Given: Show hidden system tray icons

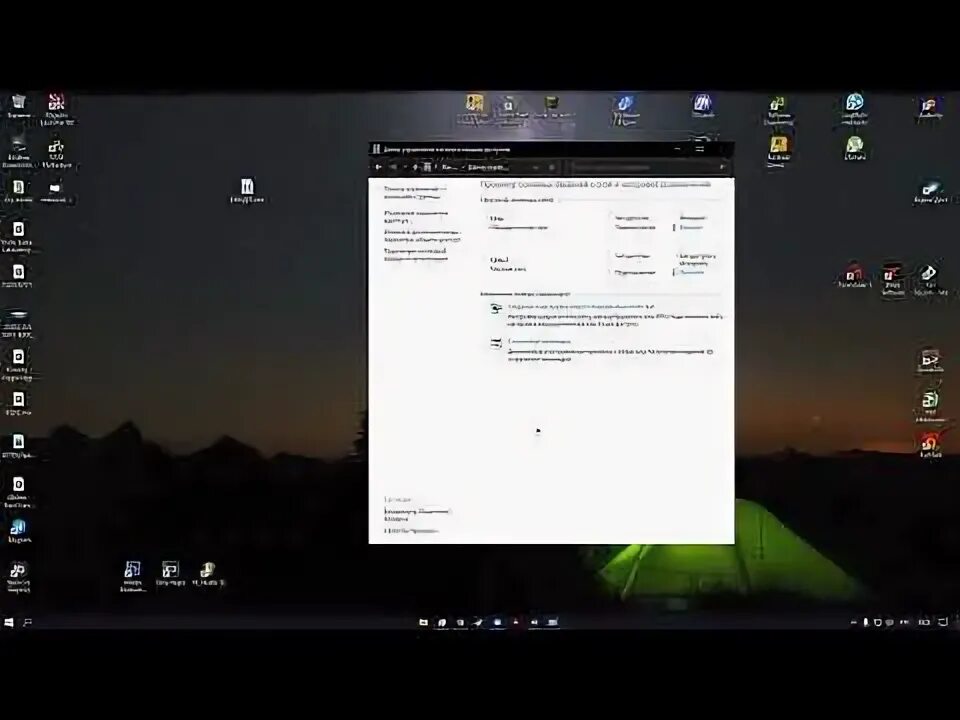Looking at the screenshot, I should [x=853, y=622].
